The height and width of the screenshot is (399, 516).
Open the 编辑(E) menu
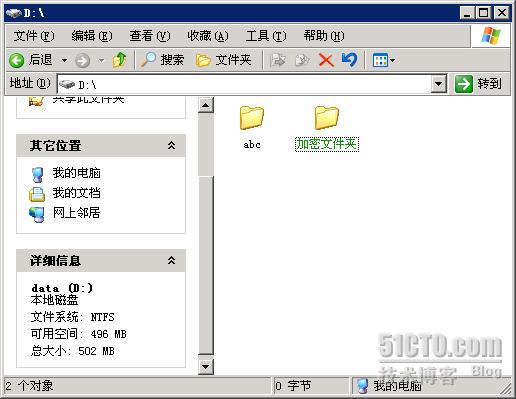point(92,36)
